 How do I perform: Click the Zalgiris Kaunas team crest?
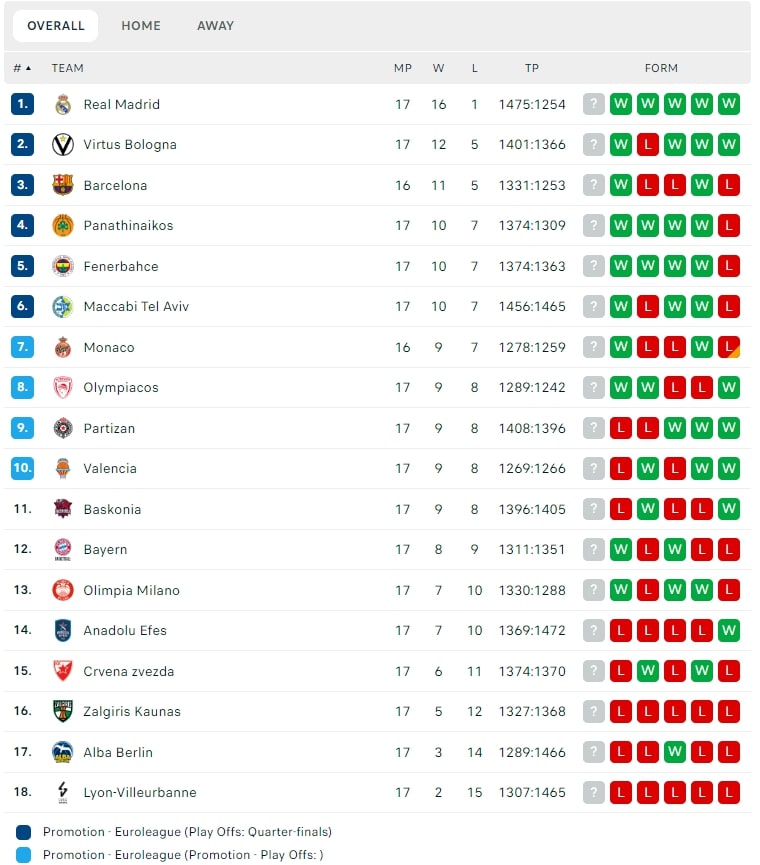pos(63,711)
